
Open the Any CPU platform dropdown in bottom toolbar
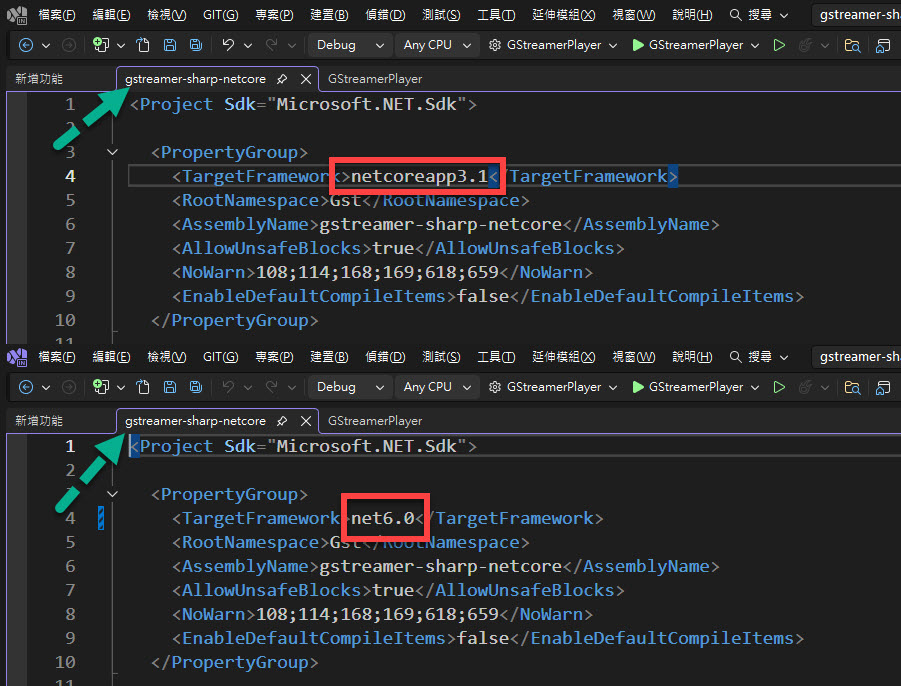click(x=437, y=387)
